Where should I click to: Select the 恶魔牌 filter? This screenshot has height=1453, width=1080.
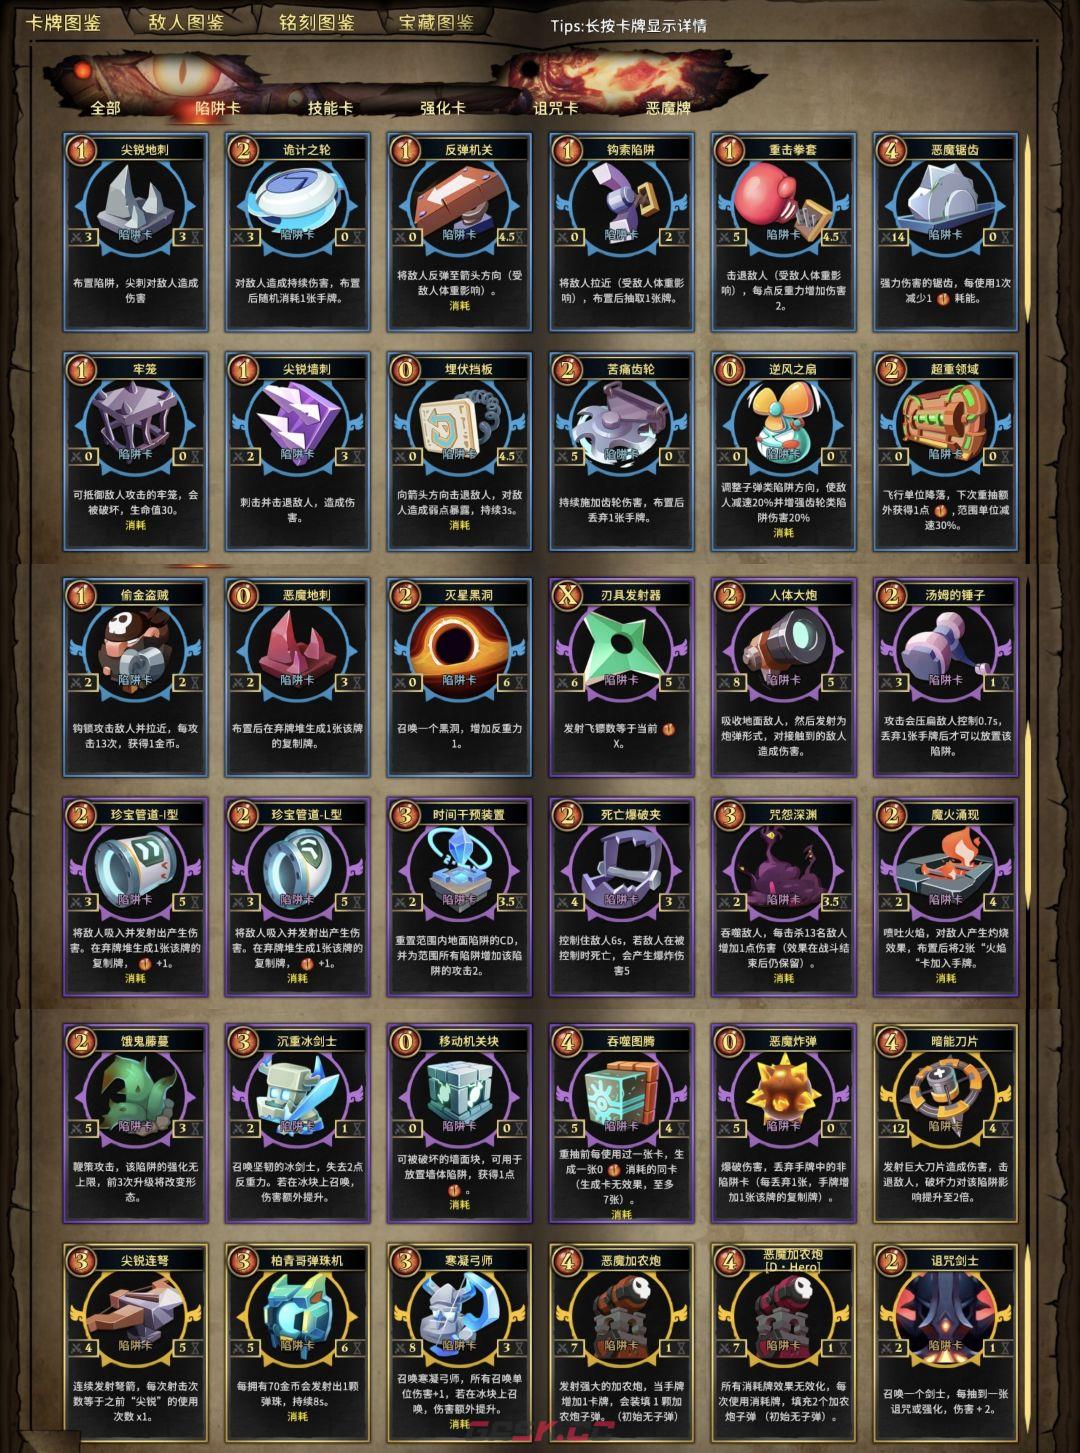(669, 108)
